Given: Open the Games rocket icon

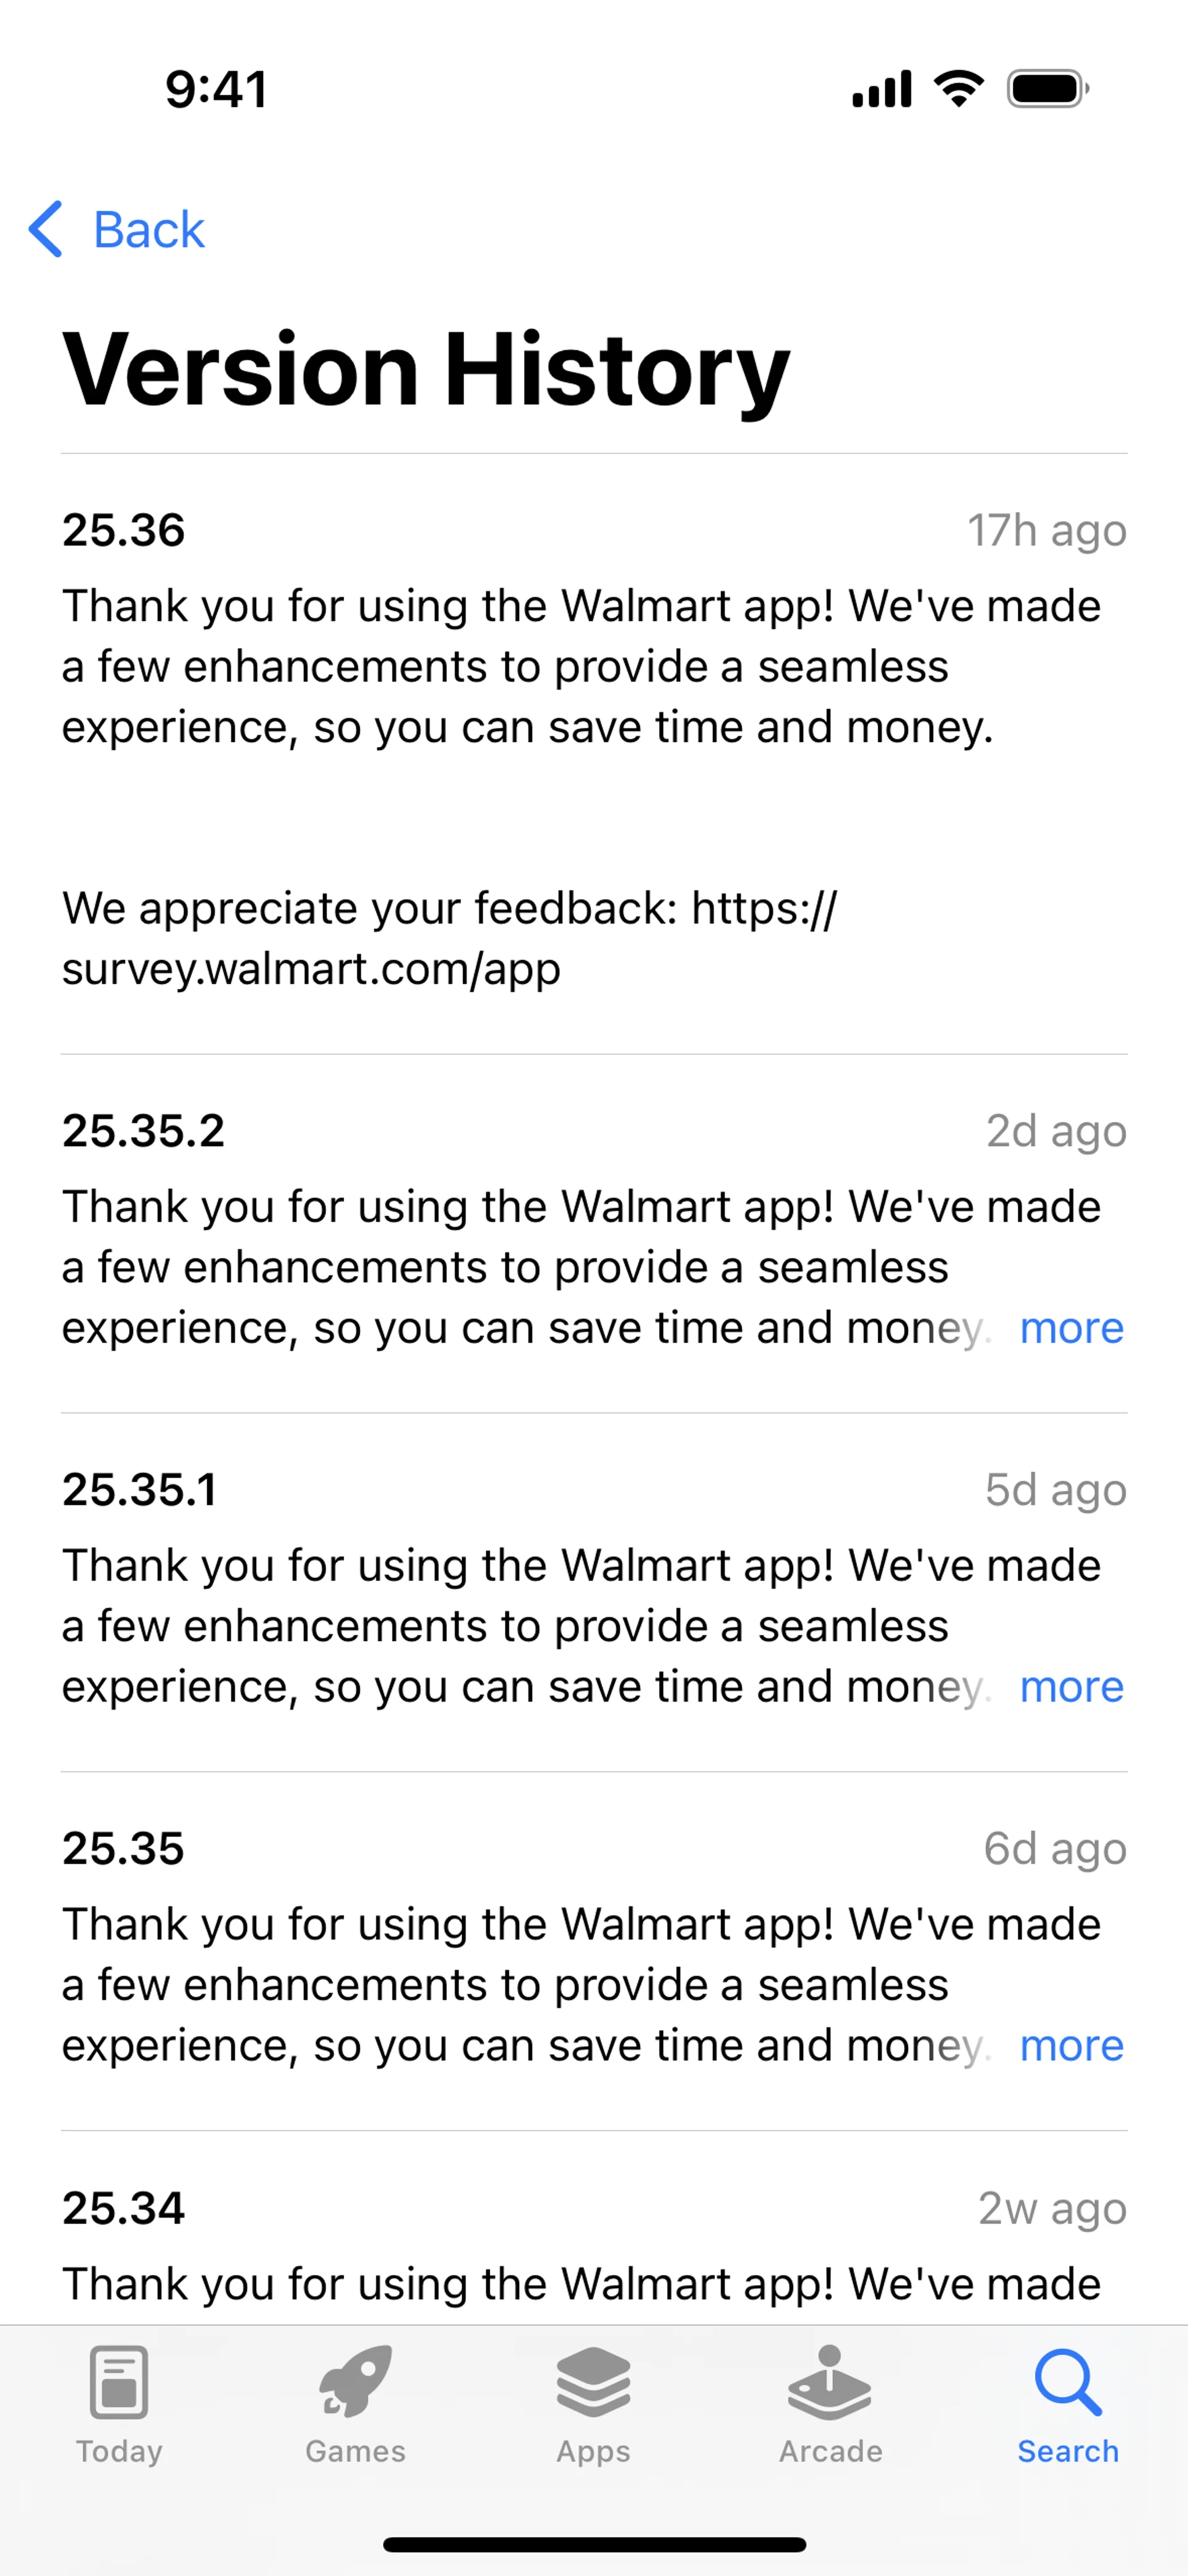Looking at the screenshot, I should (x=356, y=2381).
